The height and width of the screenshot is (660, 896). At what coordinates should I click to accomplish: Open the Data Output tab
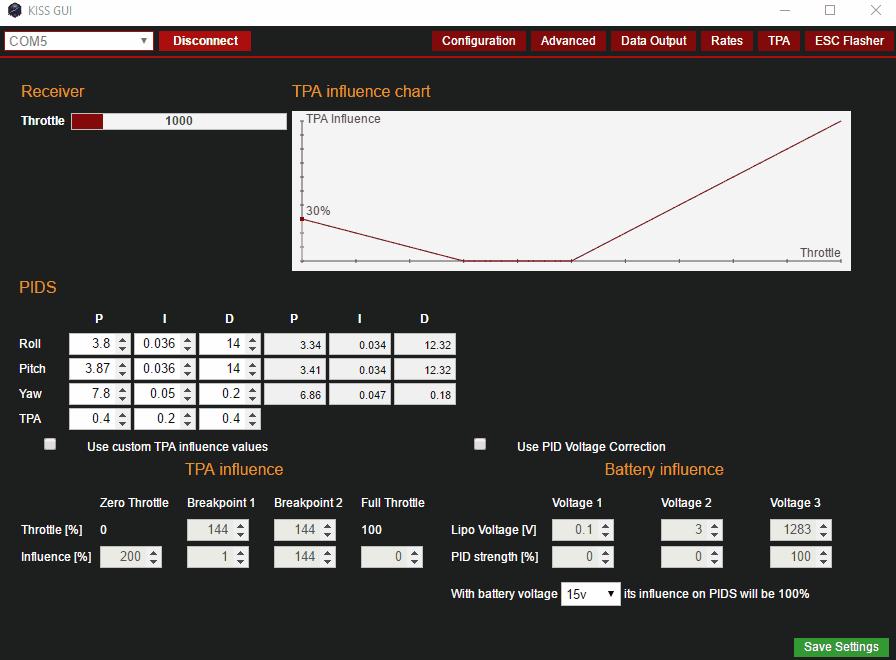pos(653,41)
